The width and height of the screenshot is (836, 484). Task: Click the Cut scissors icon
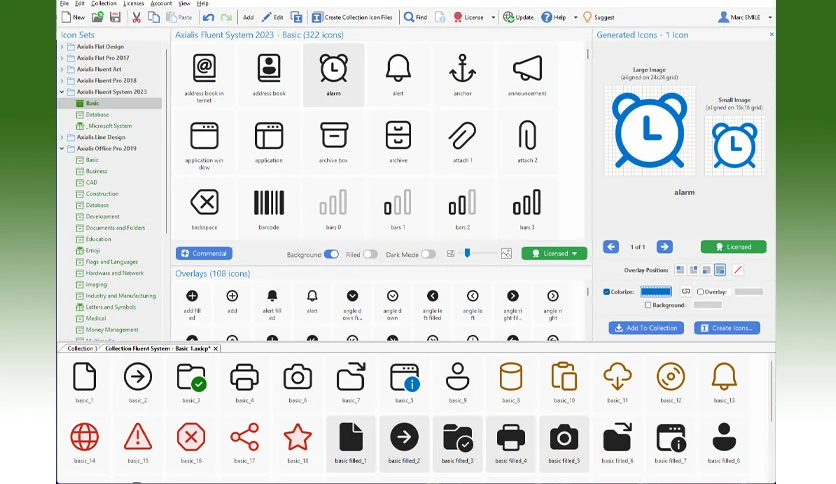click(x=136, y=17)
